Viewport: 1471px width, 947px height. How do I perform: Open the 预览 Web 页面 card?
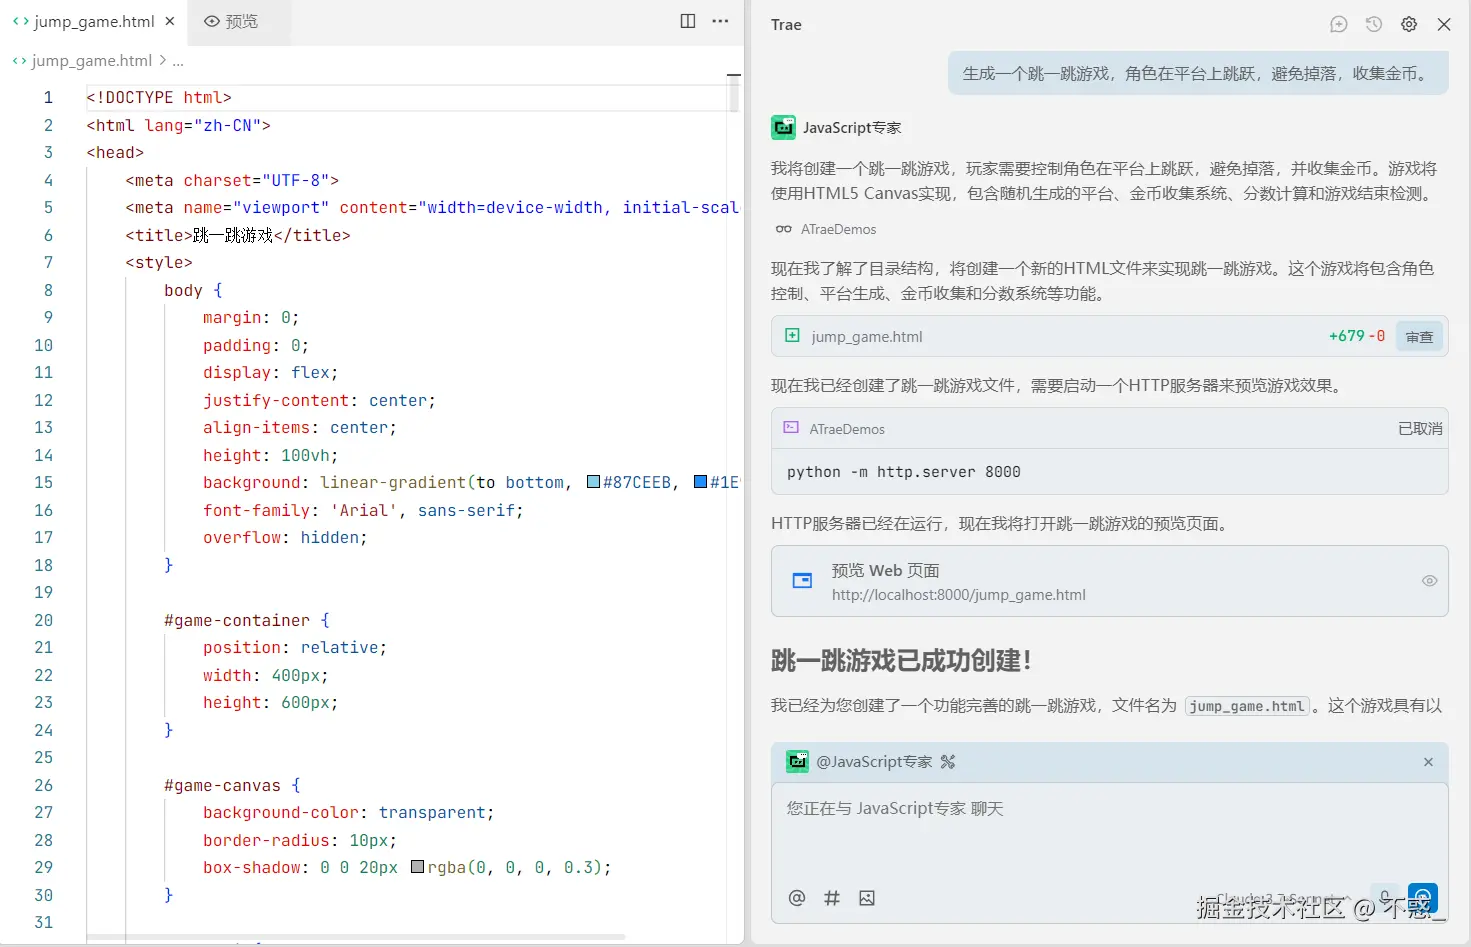[1109, 581]
